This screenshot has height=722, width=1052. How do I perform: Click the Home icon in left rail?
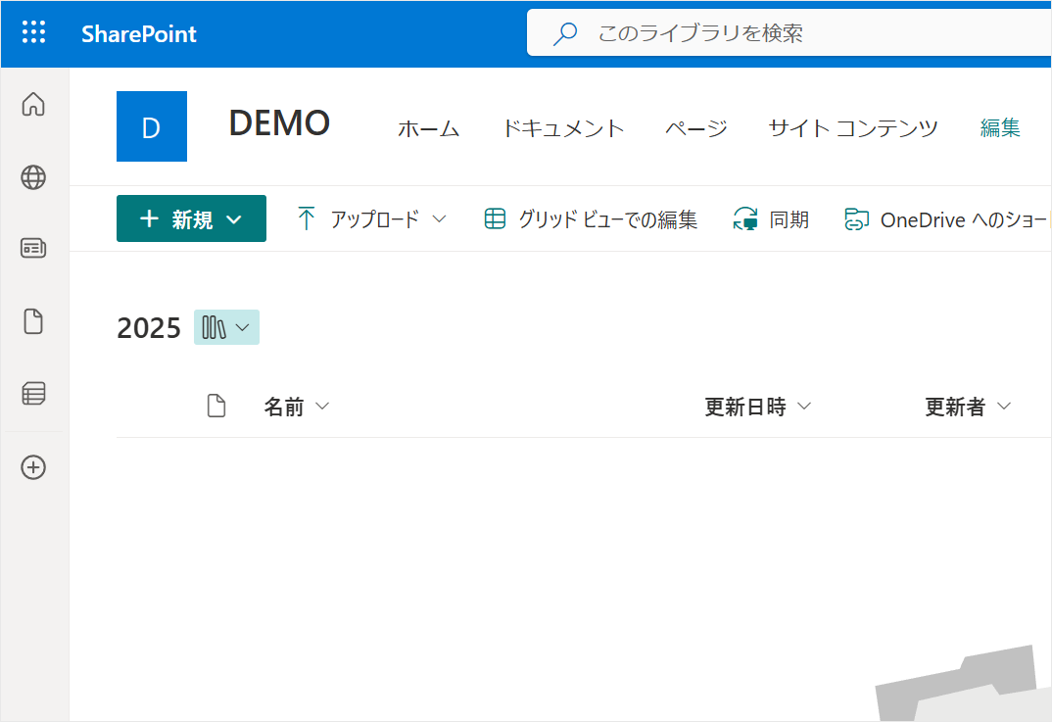coord(34,104)
